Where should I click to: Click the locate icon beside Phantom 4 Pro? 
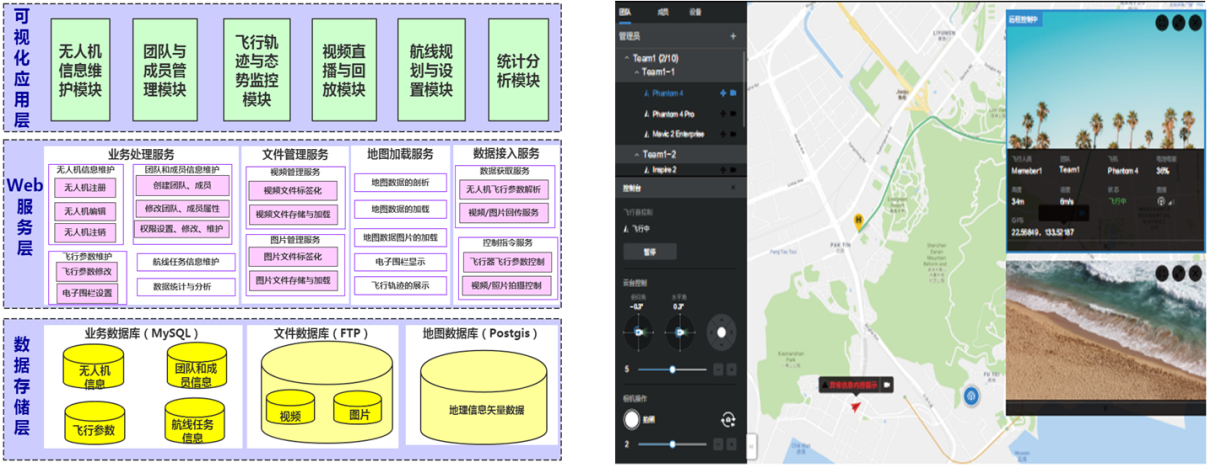pos(722,114)
